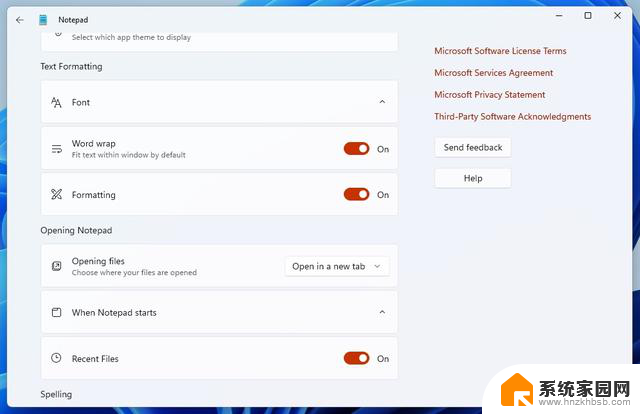Open Microsoft Privacy Statement link
Viewport: 640px width, 414px height.
pyautogui.click(x=489, y=95)
